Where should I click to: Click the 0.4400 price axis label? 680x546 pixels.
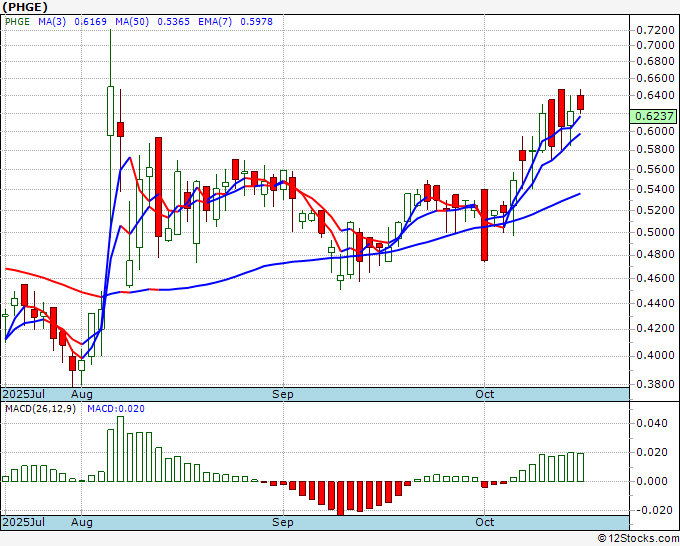pyautogui.click(x=655, y=304)
